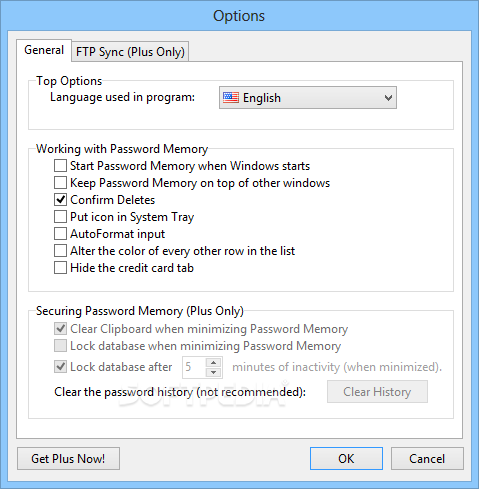Viewport: 479px width, 489px height.
Task: Click the Get Plus Now! button
Action: (68, 459)
